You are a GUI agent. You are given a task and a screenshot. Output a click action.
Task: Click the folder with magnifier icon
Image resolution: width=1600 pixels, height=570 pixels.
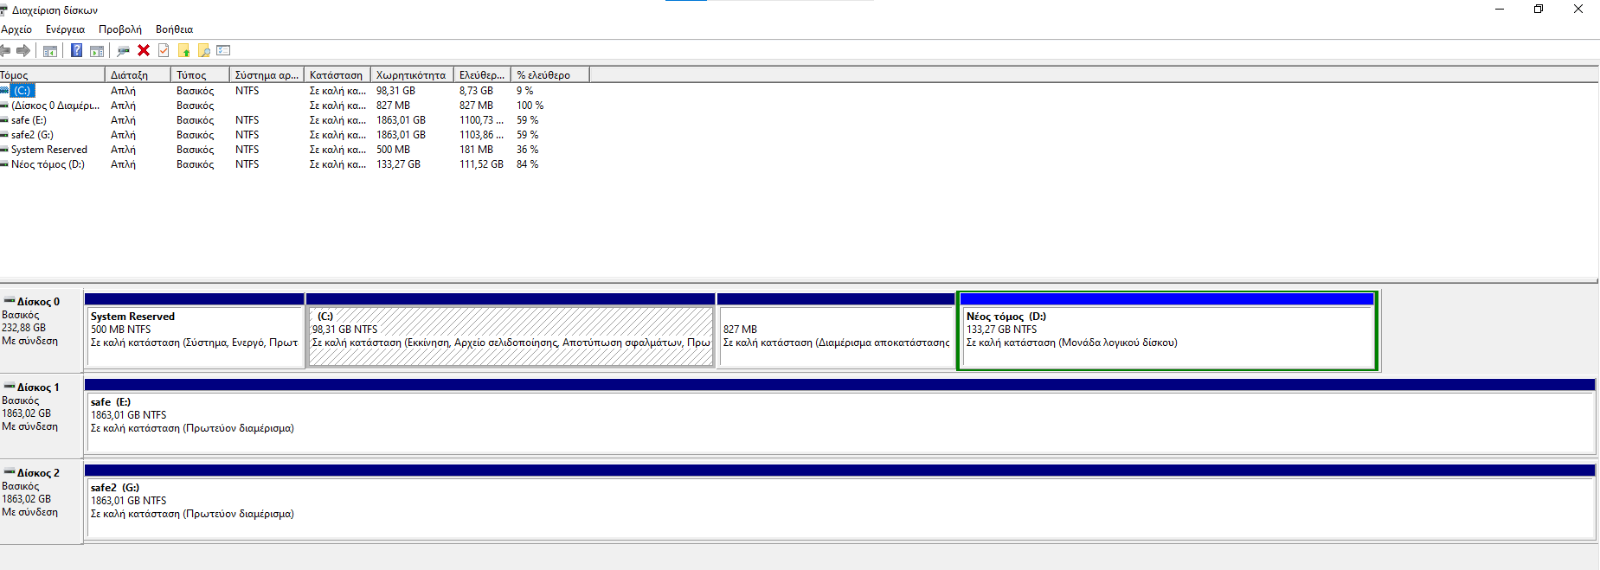click(204, 50)
